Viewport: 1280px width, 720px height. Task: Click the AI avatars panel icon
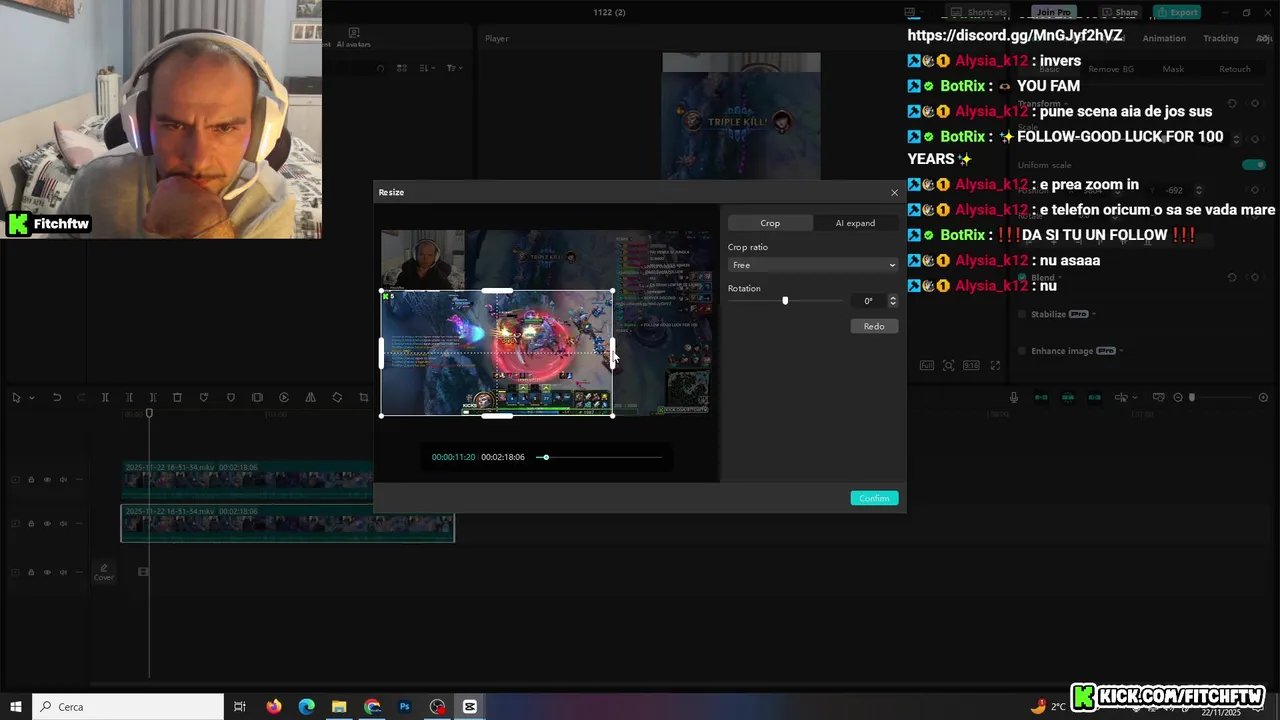click(353, 38)
